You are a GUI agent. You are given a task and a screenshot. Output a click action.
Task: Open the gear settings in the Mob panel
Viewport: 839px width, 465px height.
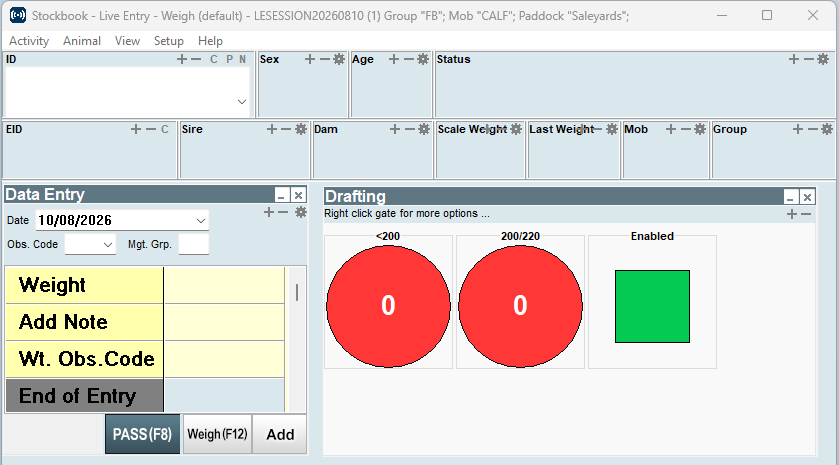pyautogui.click(x=700, y=129)
